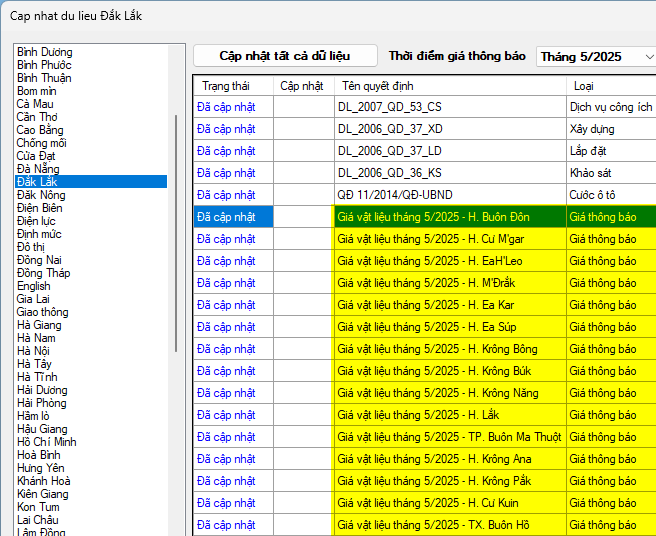Click 'Giá vật liệu tháng 5/2025 - H. EaH'Leo'
656x536 pixels.
coord(450,261)
